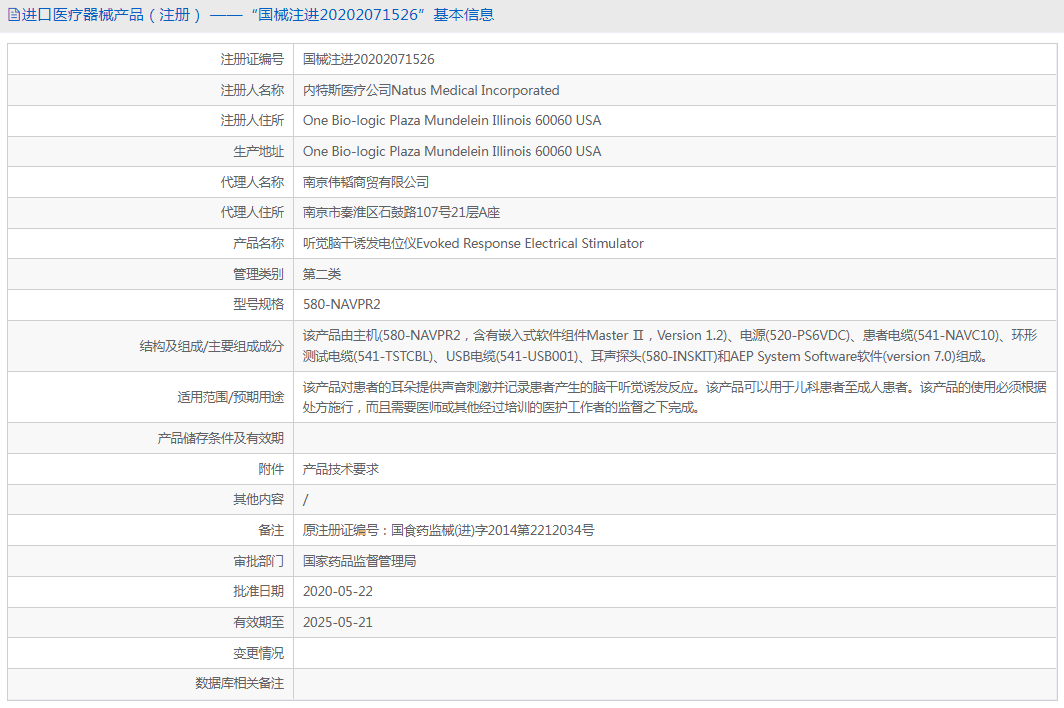The height and width of the screenshot is (708, 1064).
Task: Select the agent name 南京伟韬商贸有限公司
Action: coord(368,182)
